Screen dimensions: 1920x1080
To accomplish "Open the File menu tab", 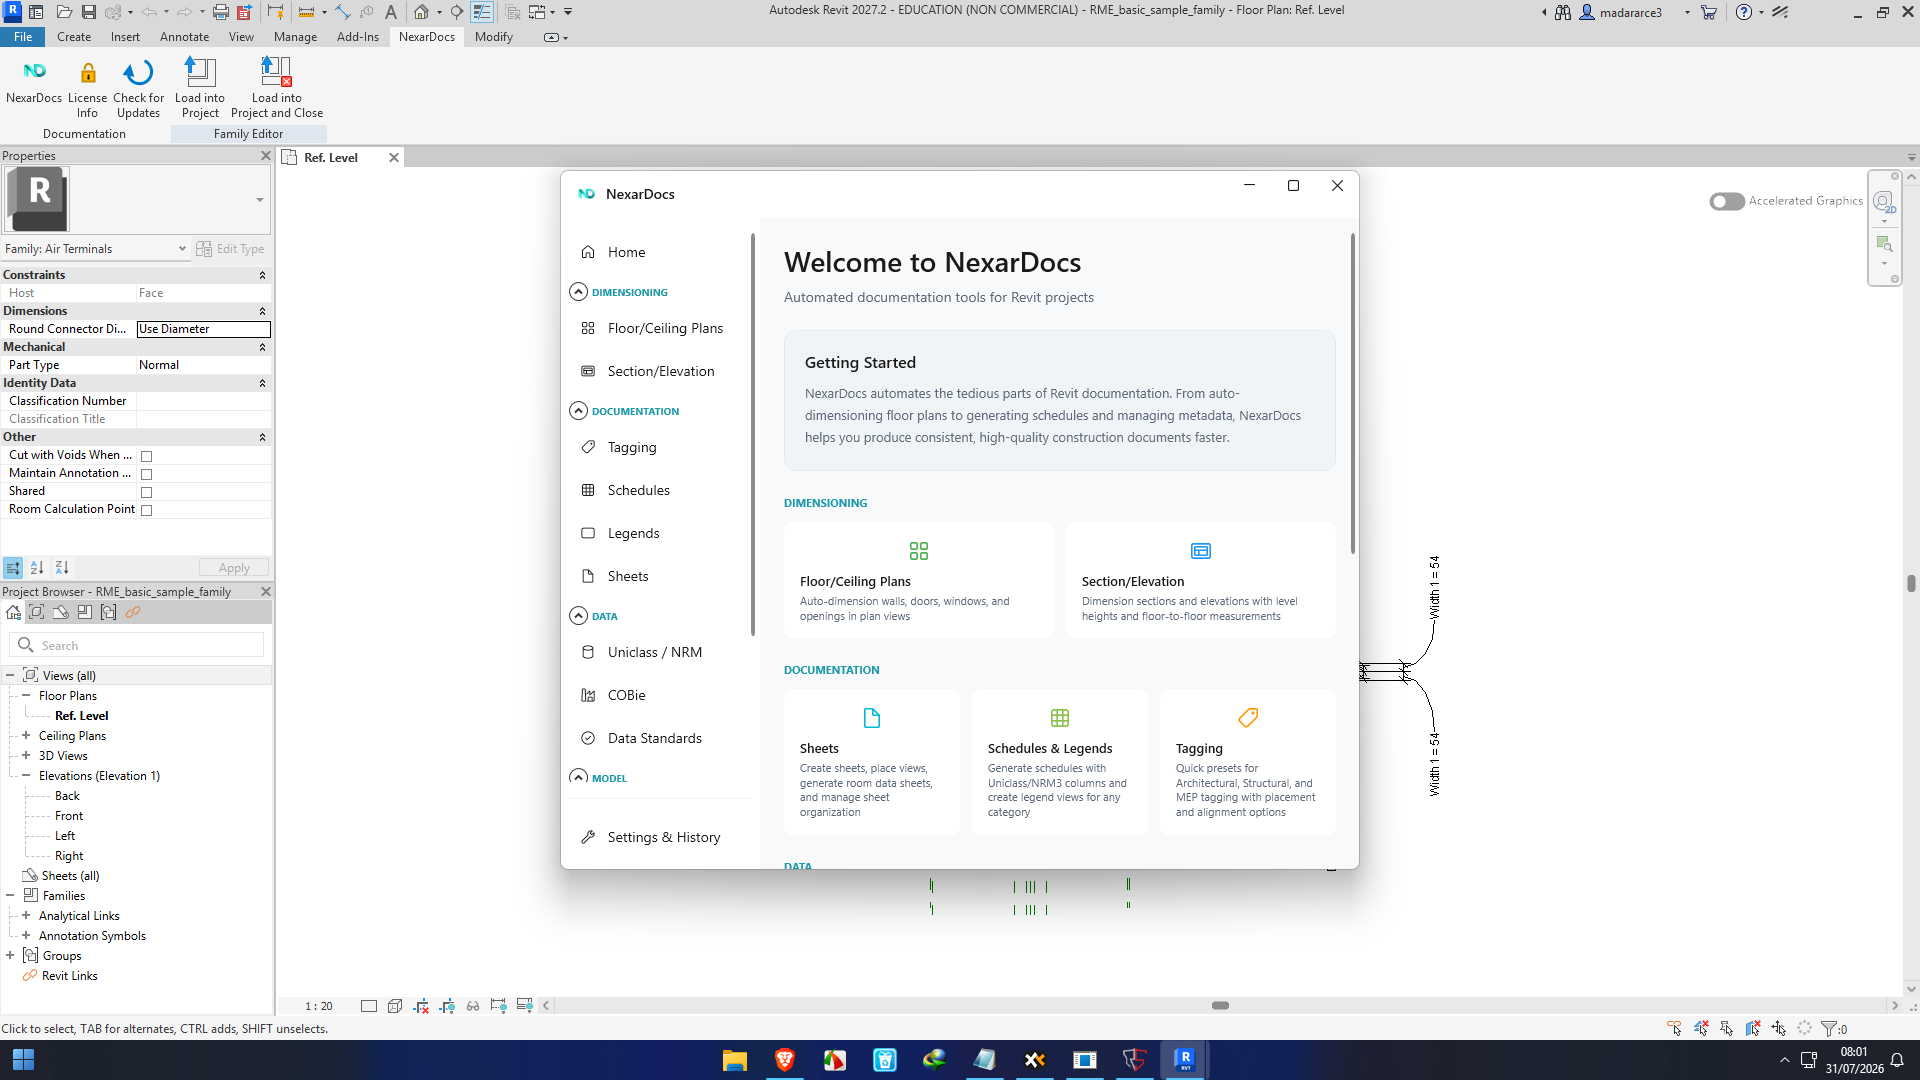I will pyautogui.click(x=23, y=37).
